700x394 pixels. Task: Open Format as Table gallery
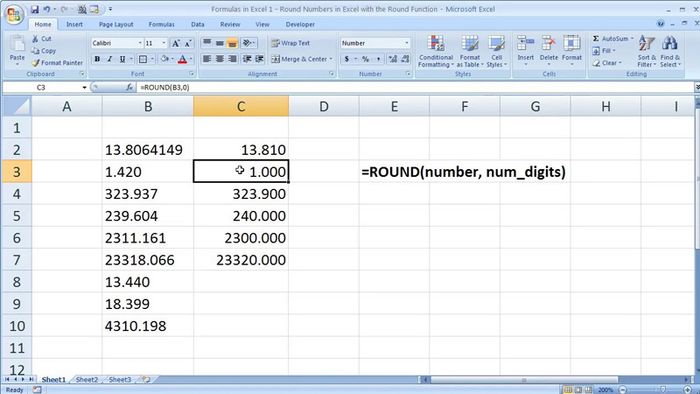point(470,52)
